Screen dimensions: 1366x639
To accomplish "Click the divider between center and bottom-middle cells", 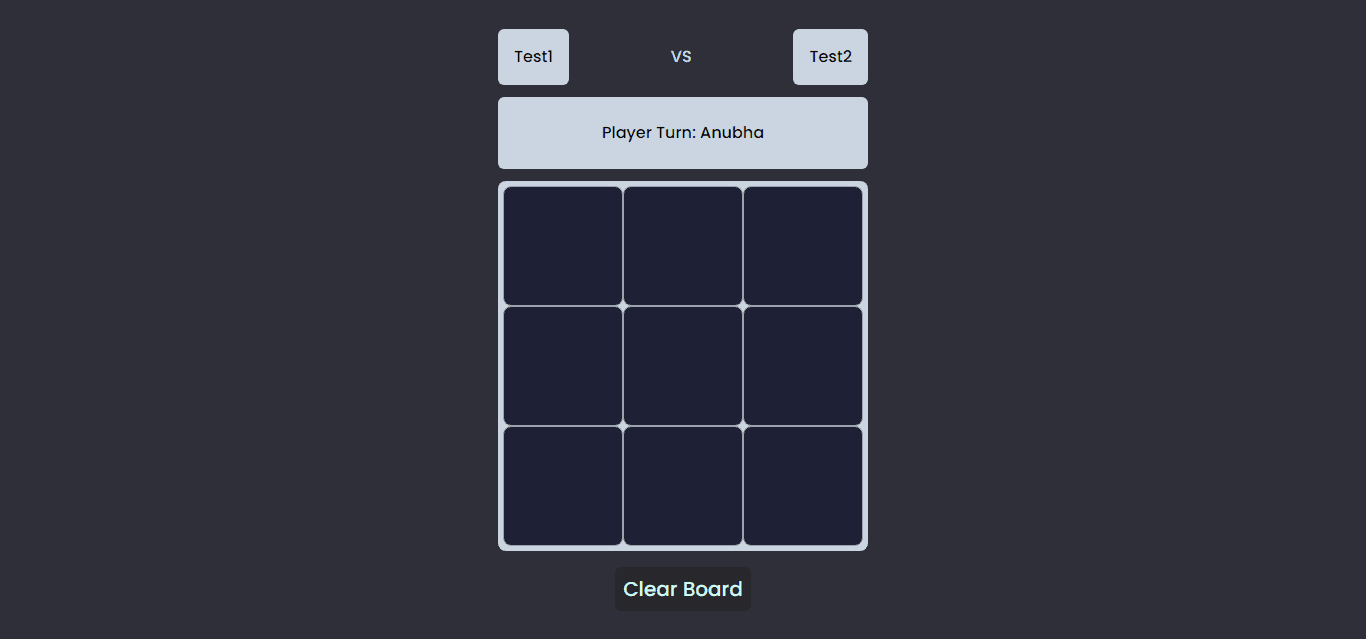I will click(683, 426).
